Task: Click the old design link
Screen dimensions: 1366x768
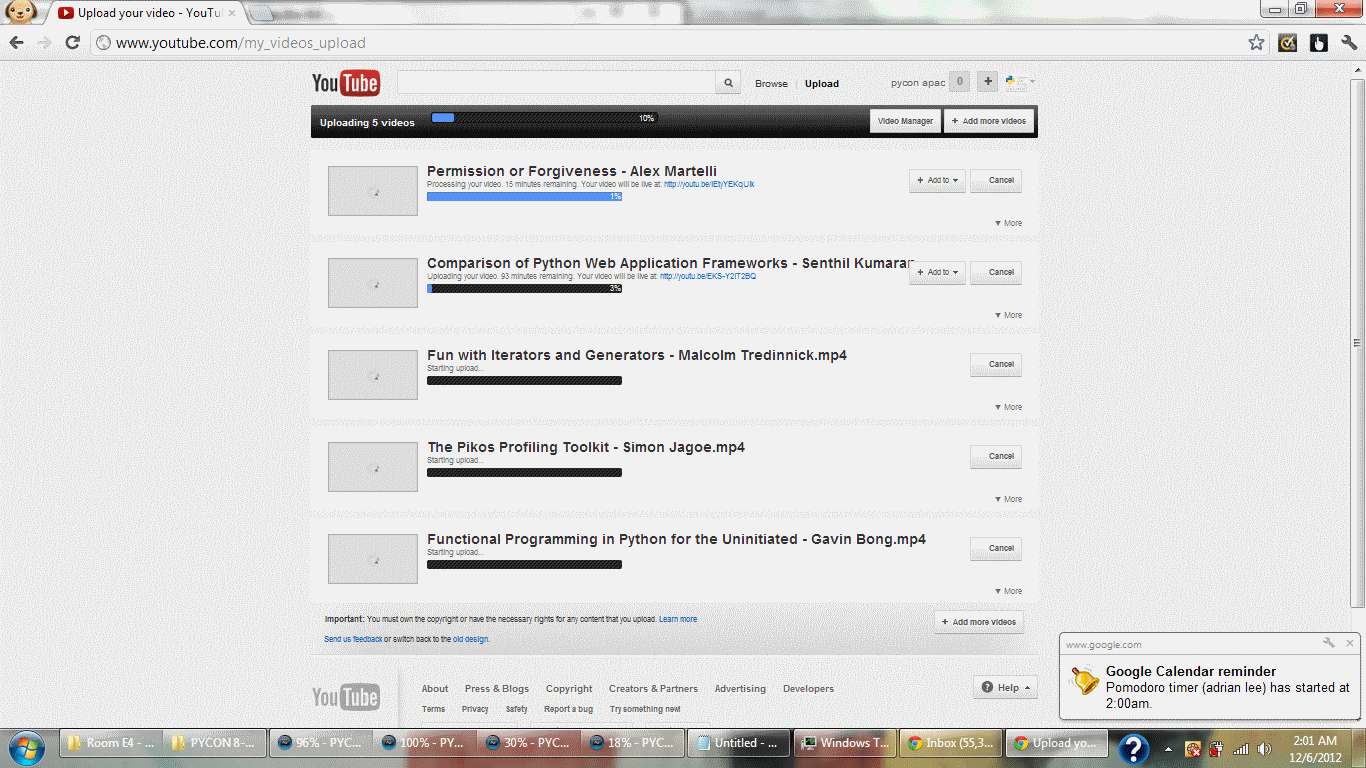Action: tap(471, 639)
